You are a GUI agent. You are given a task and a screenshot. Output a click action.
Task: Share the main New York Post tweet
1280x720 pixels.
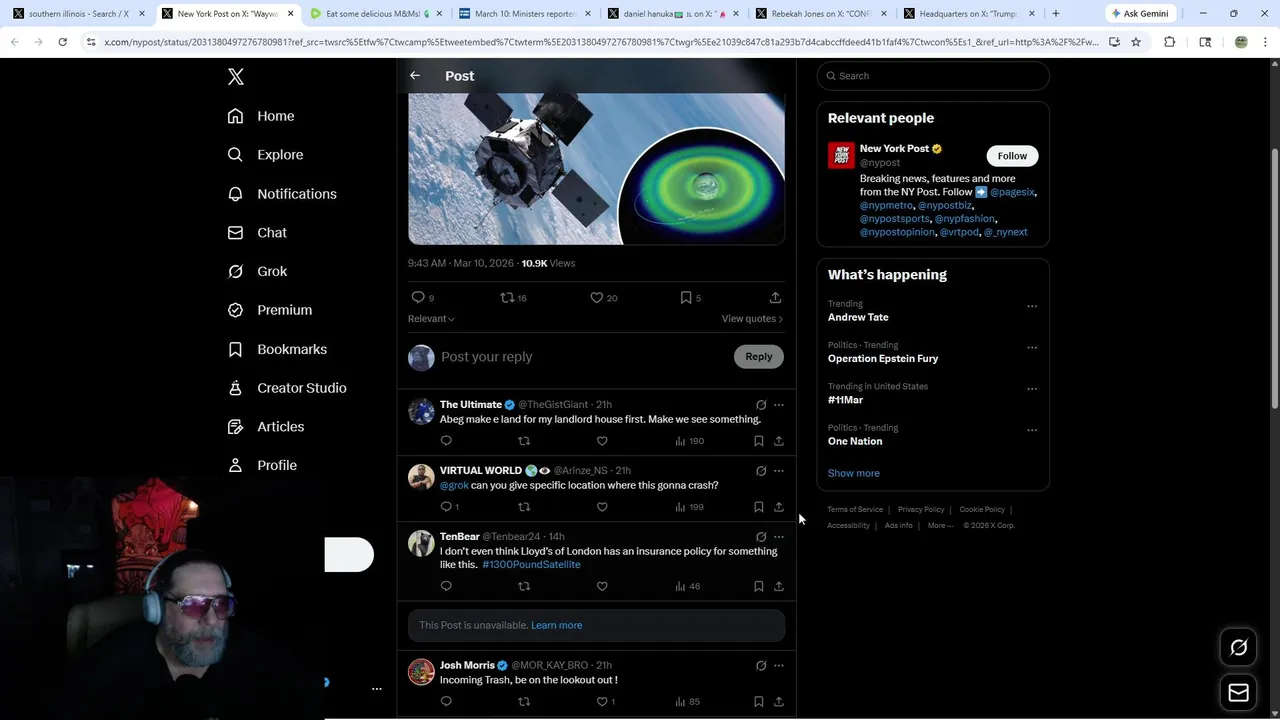point(775,297)
